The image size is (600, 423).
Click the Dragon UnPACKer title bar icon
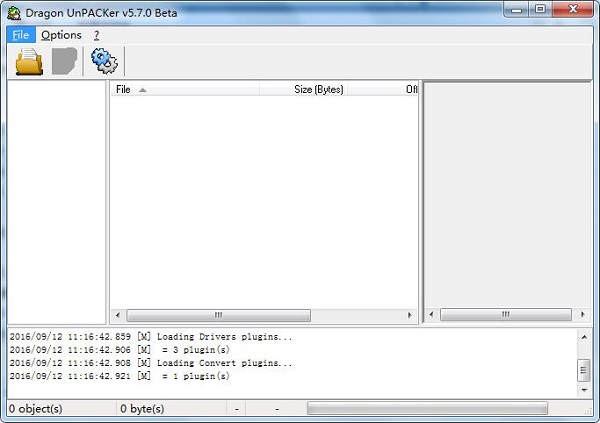point(14,13)
